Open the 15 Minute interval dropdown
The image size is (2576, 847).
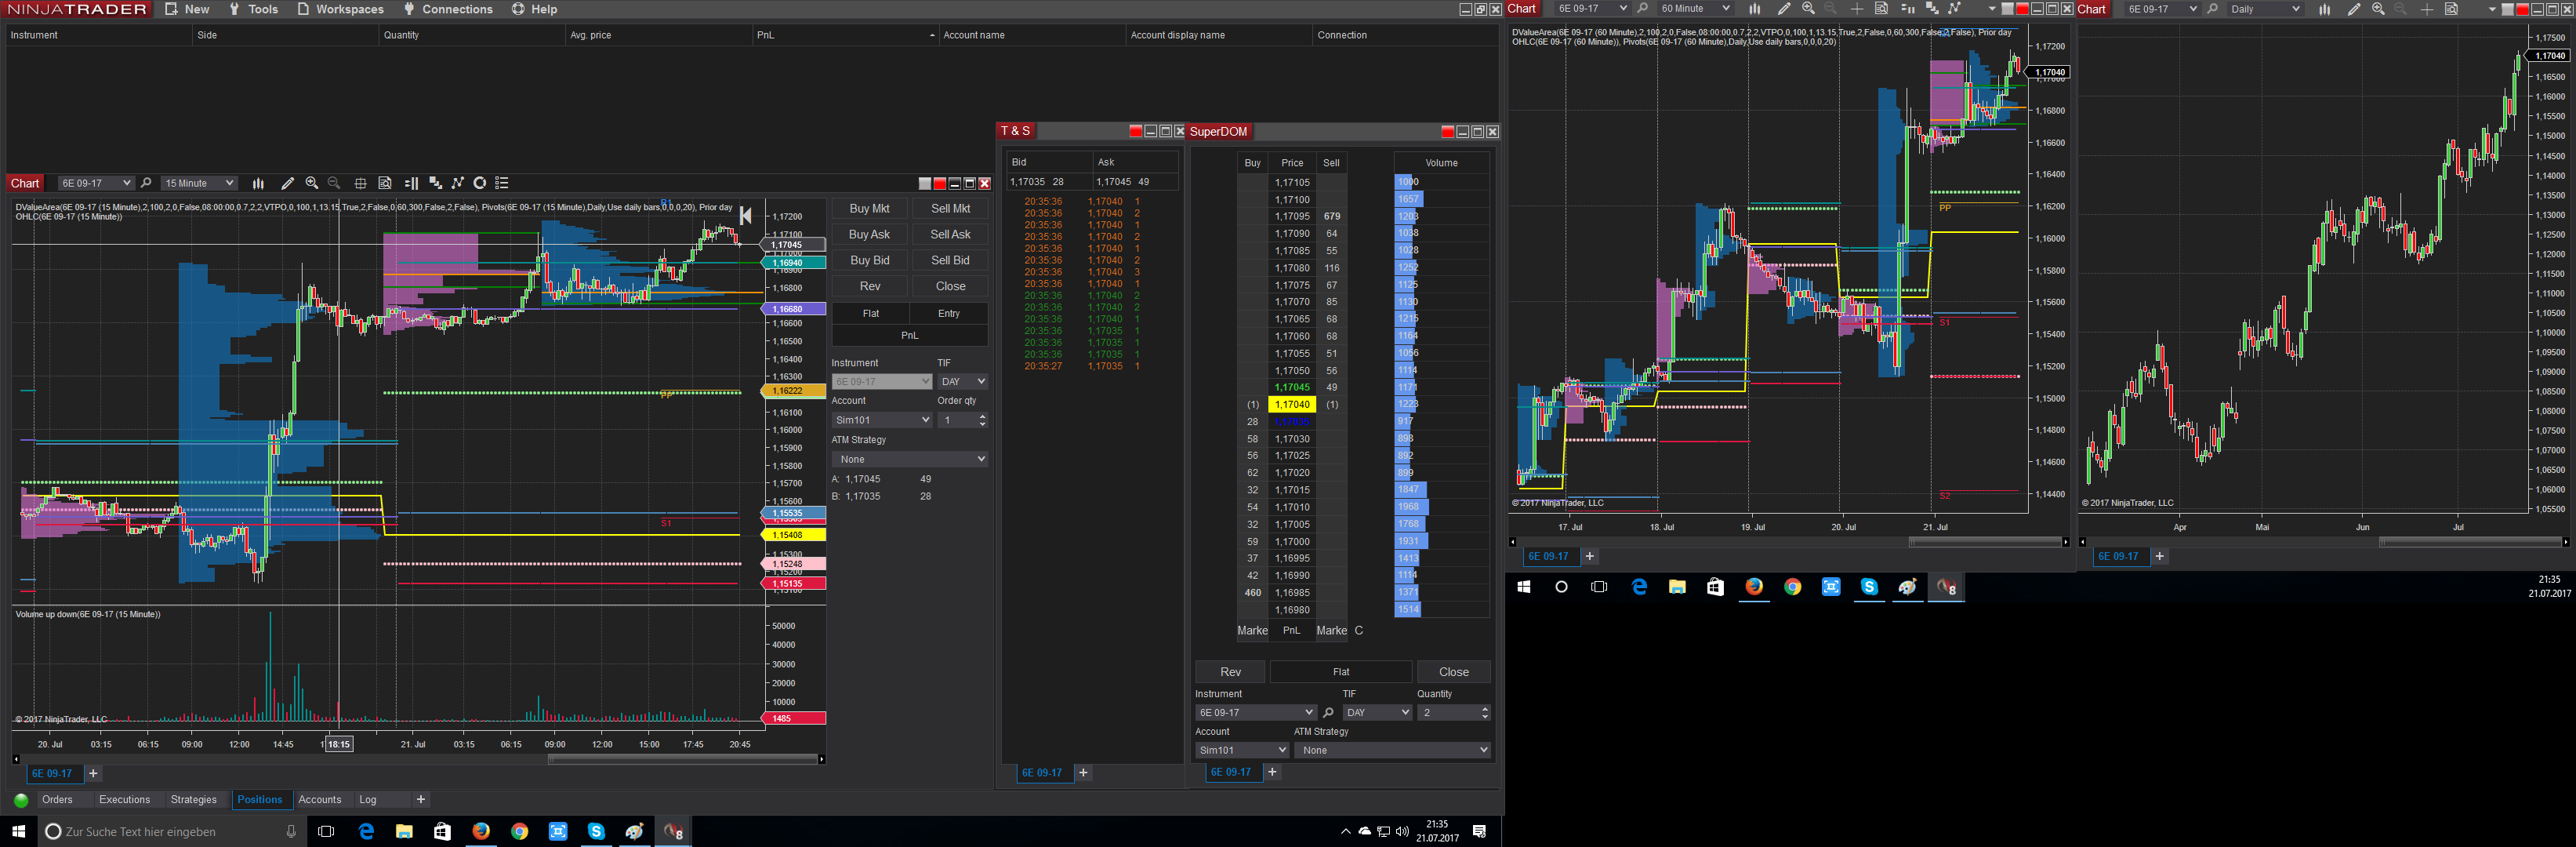(x=198, y=183)
